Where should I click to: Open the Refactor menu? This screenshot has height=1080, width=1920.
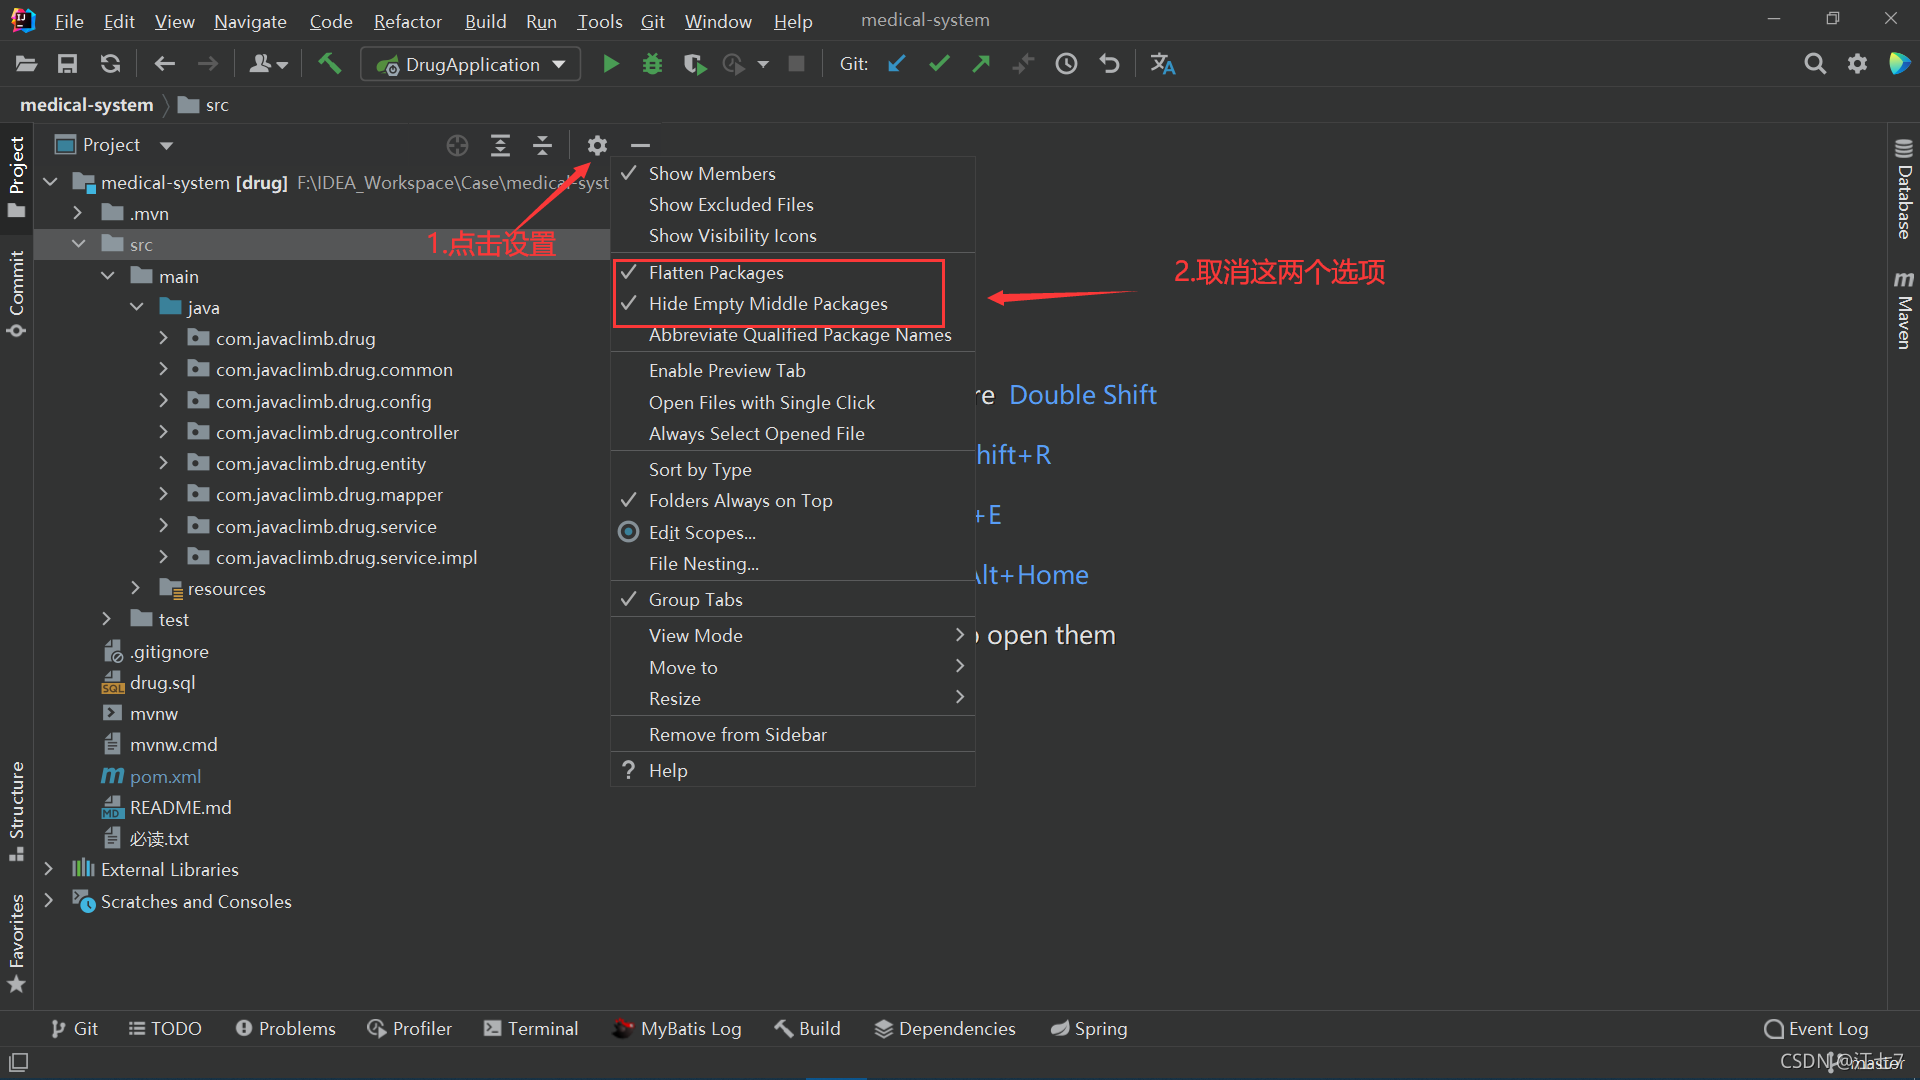point(407,21)
